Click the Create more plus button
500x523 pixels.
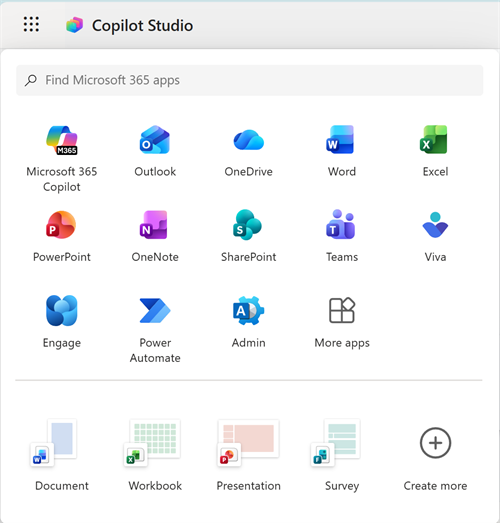(x=435, y=443)
